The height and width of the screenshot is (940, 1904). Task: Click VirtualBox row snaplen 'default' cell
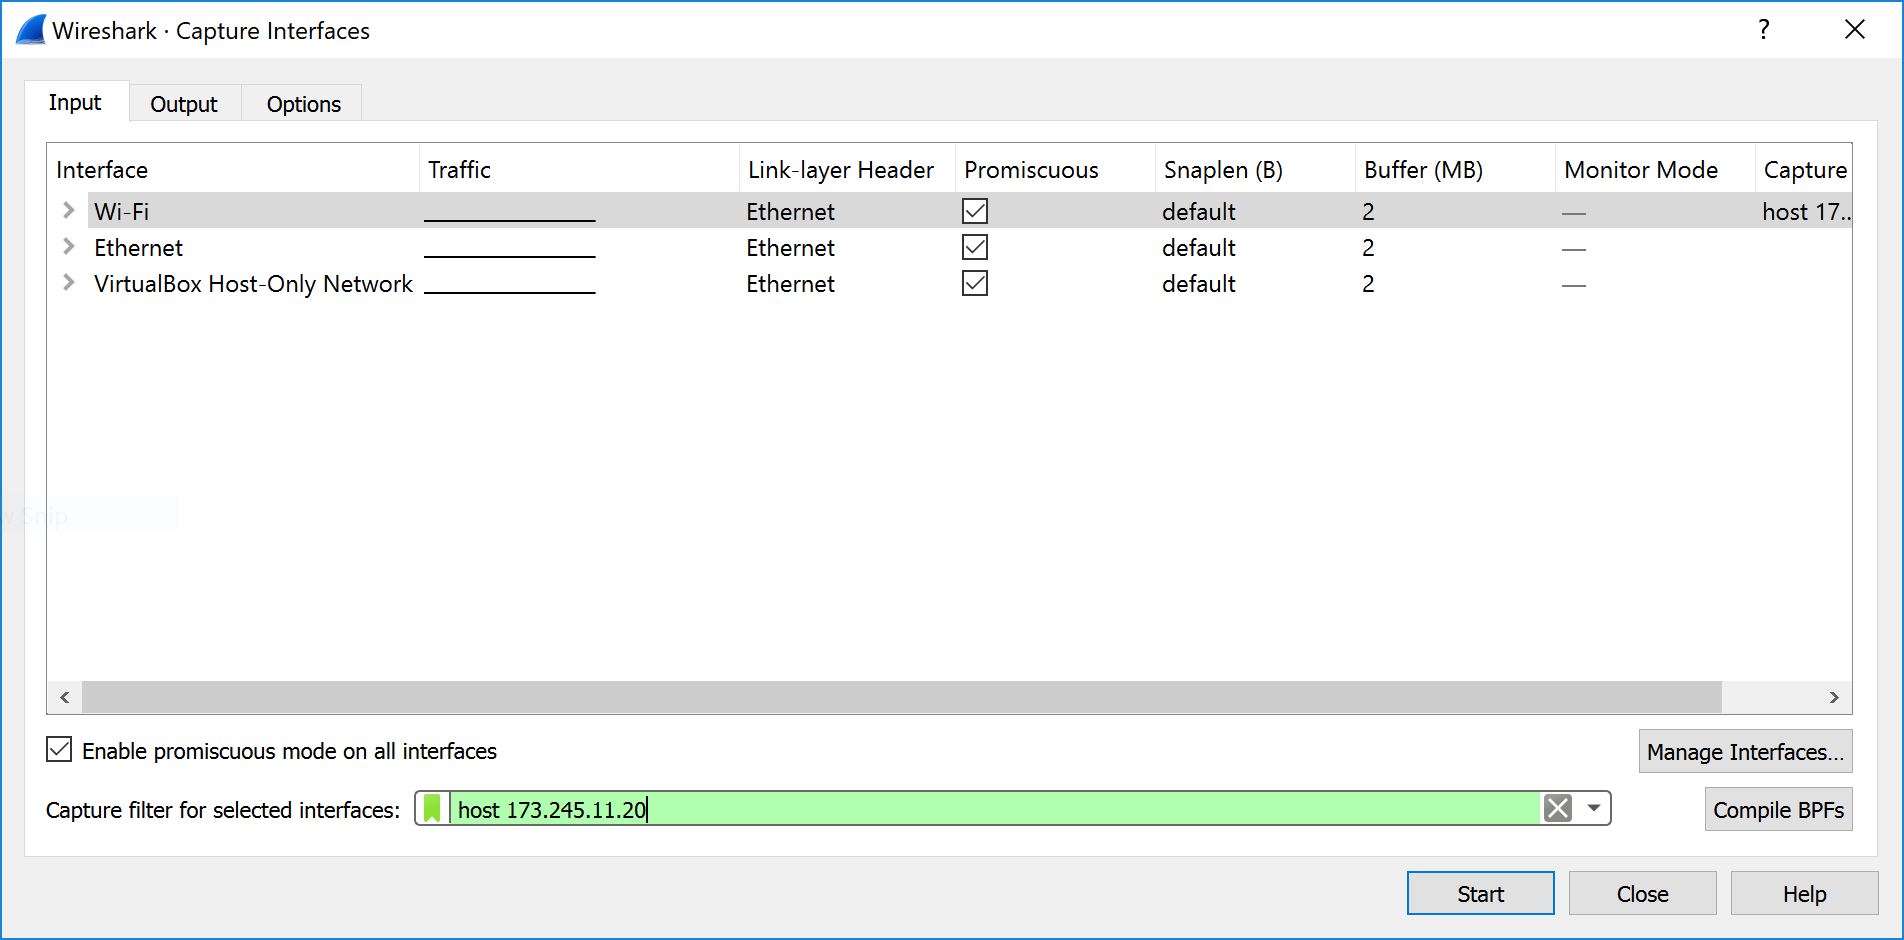[x=1198, y=283]
